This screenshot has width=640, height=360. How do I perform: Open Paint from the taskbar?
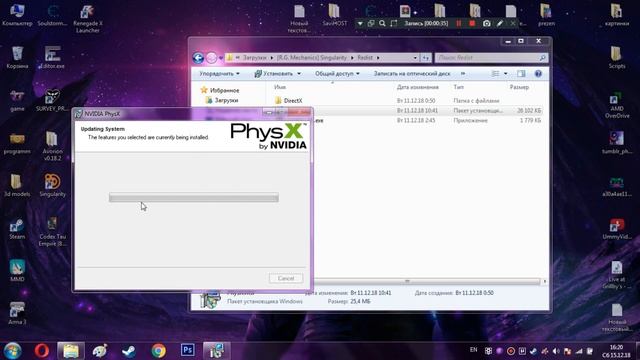100,351
